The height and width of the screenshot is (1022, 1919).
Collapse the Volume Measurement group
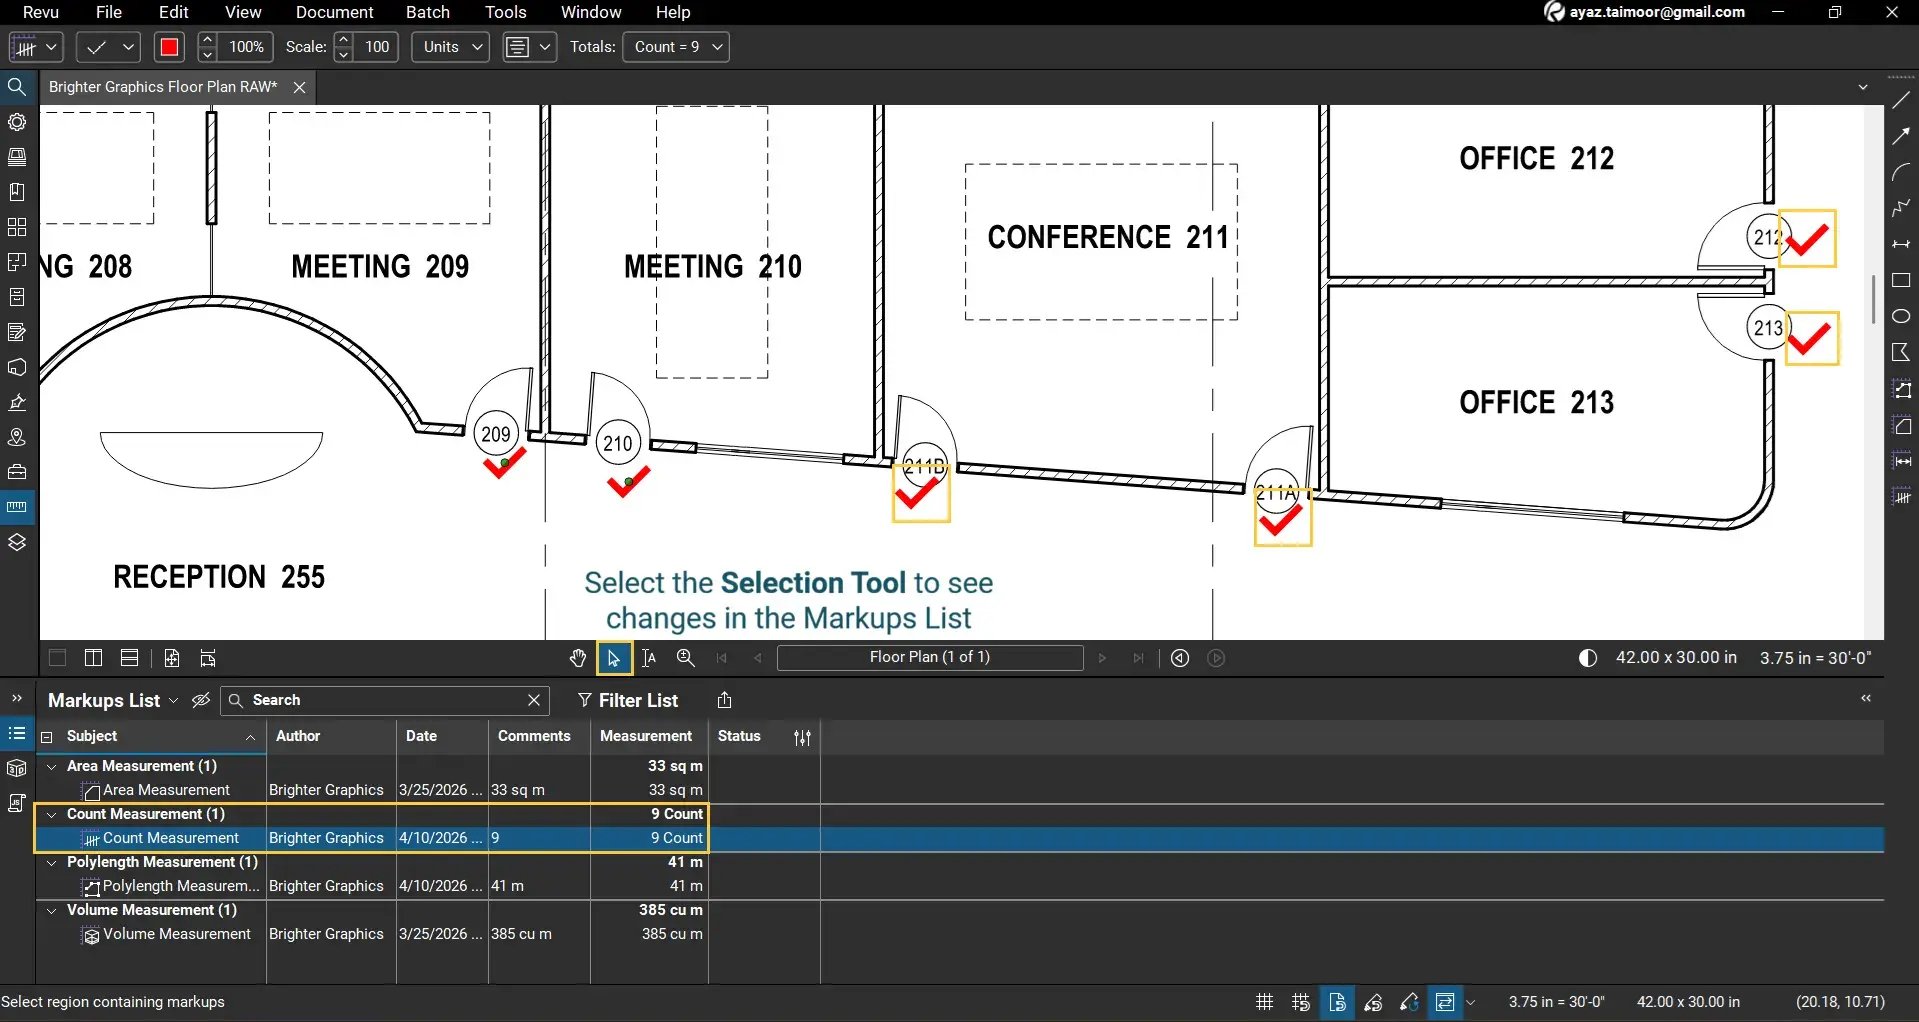click(51, 910)
